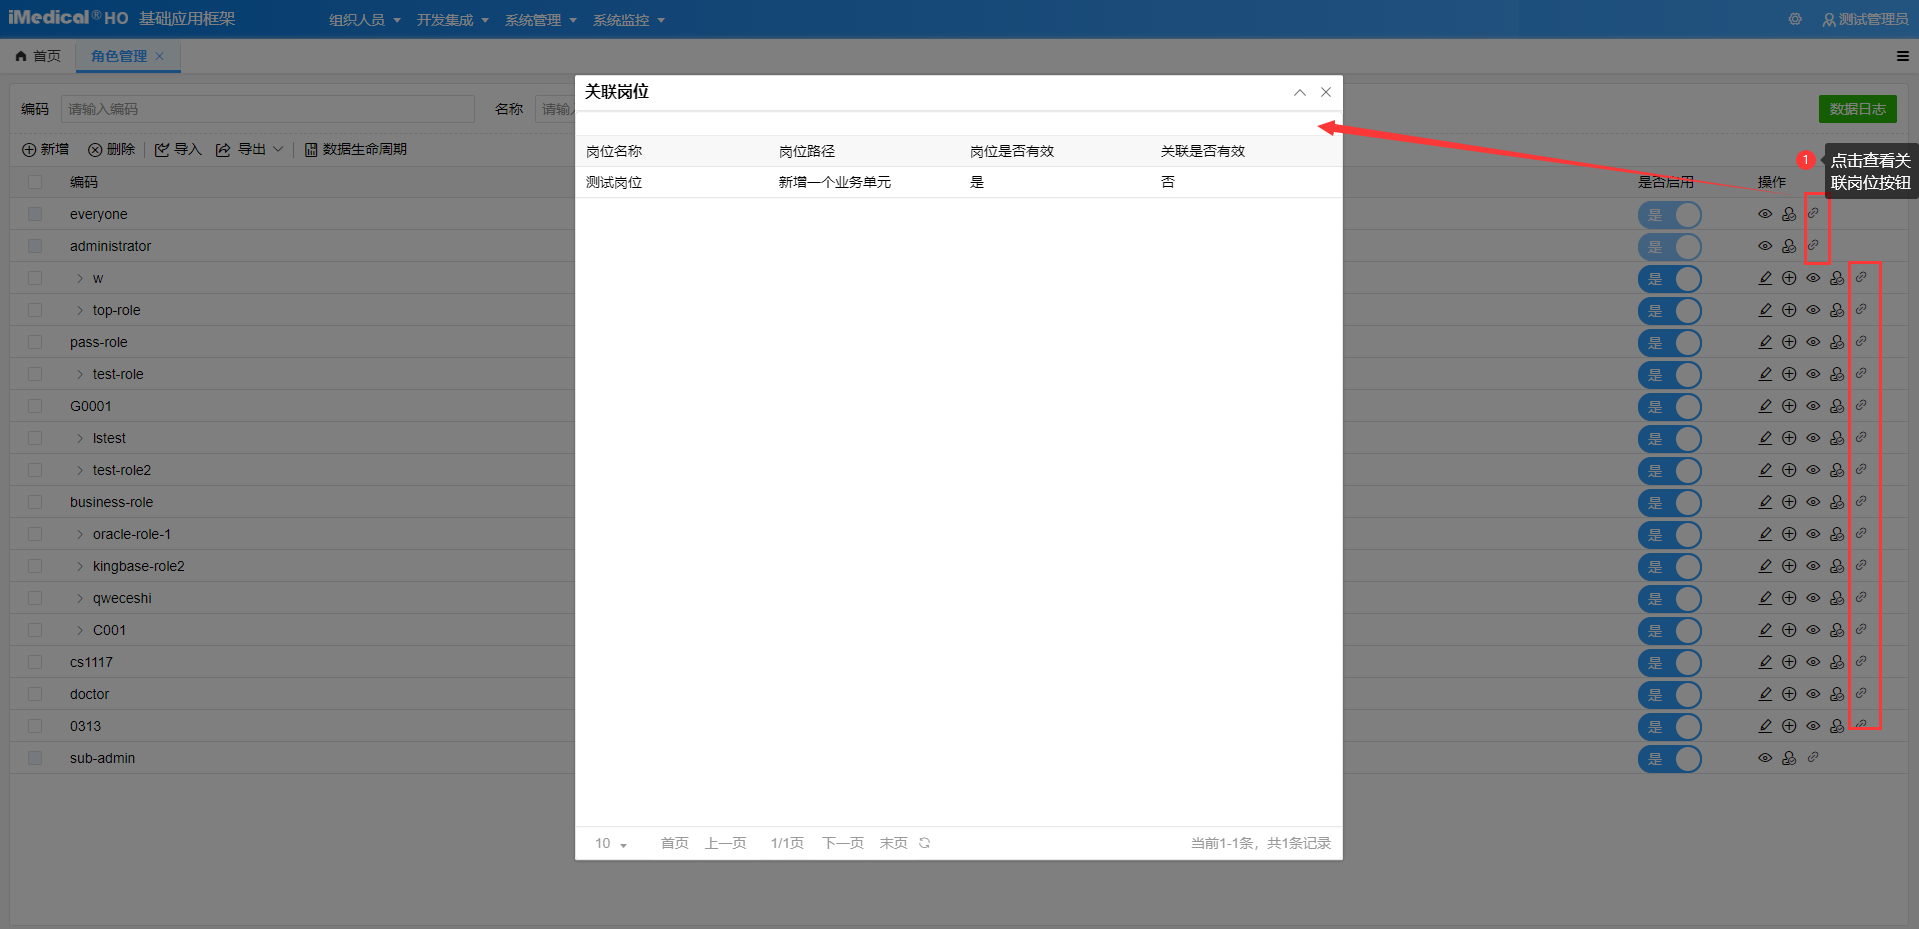Click the settings gear in the top bar
The width and height of the screenshot is (1919, 929).
1795,19
